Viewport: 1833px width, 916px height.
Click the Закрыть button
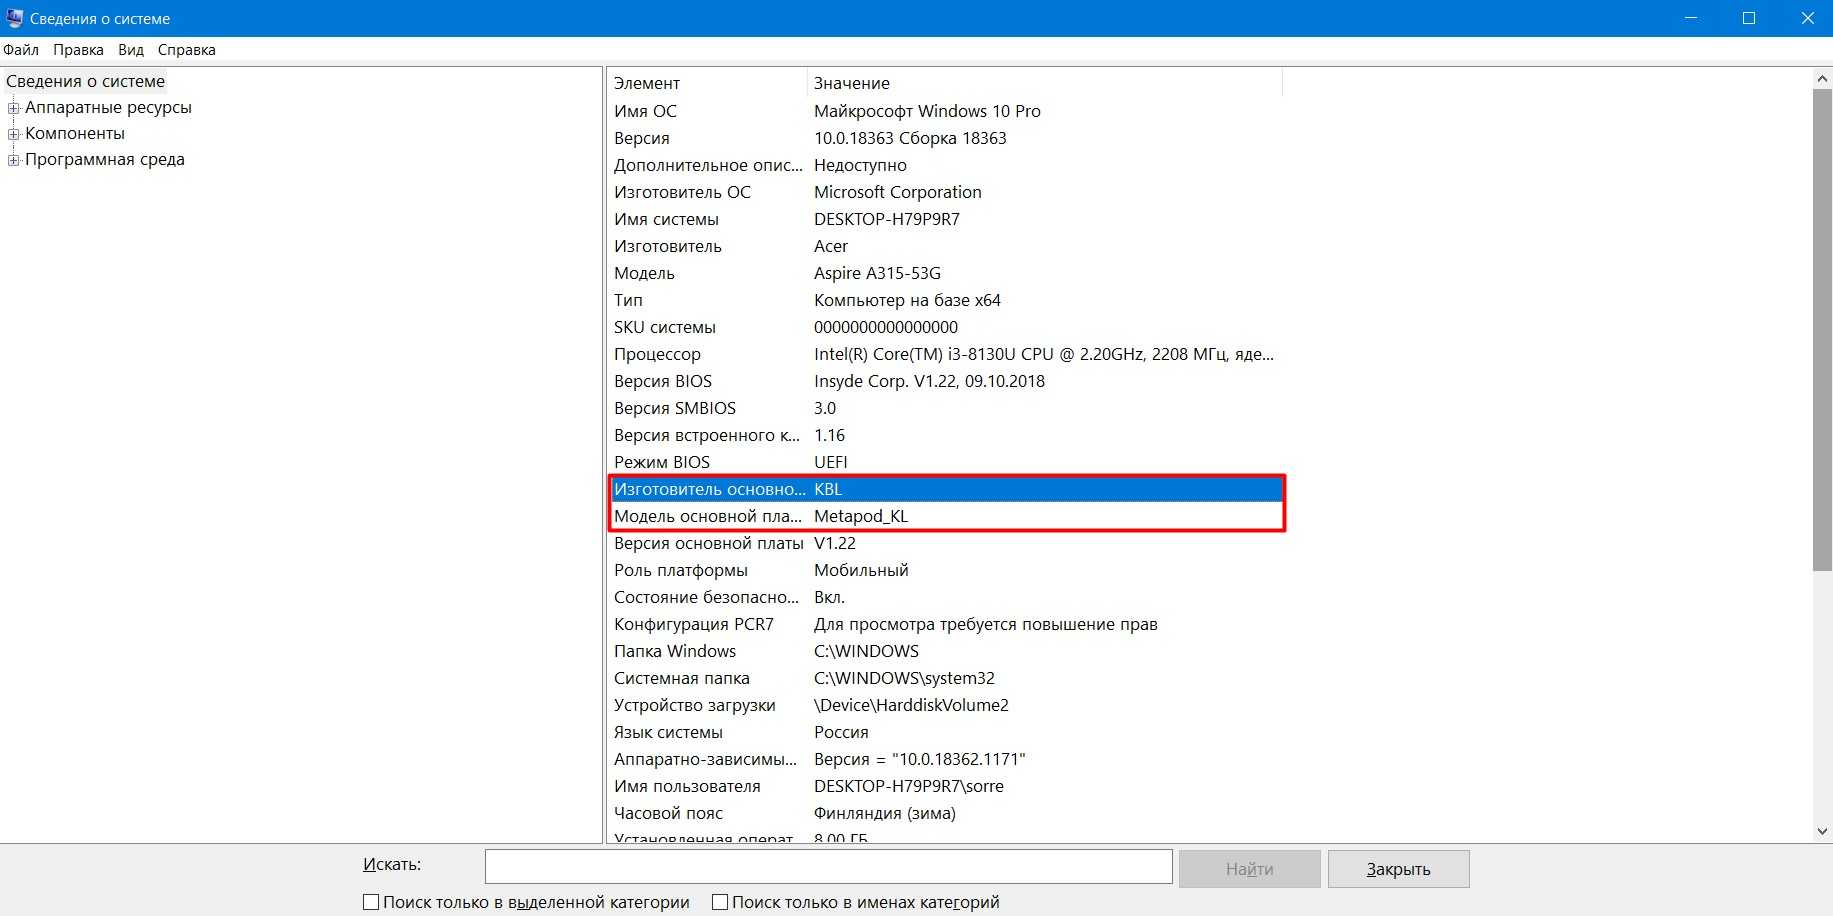[x=1398, y=869]
